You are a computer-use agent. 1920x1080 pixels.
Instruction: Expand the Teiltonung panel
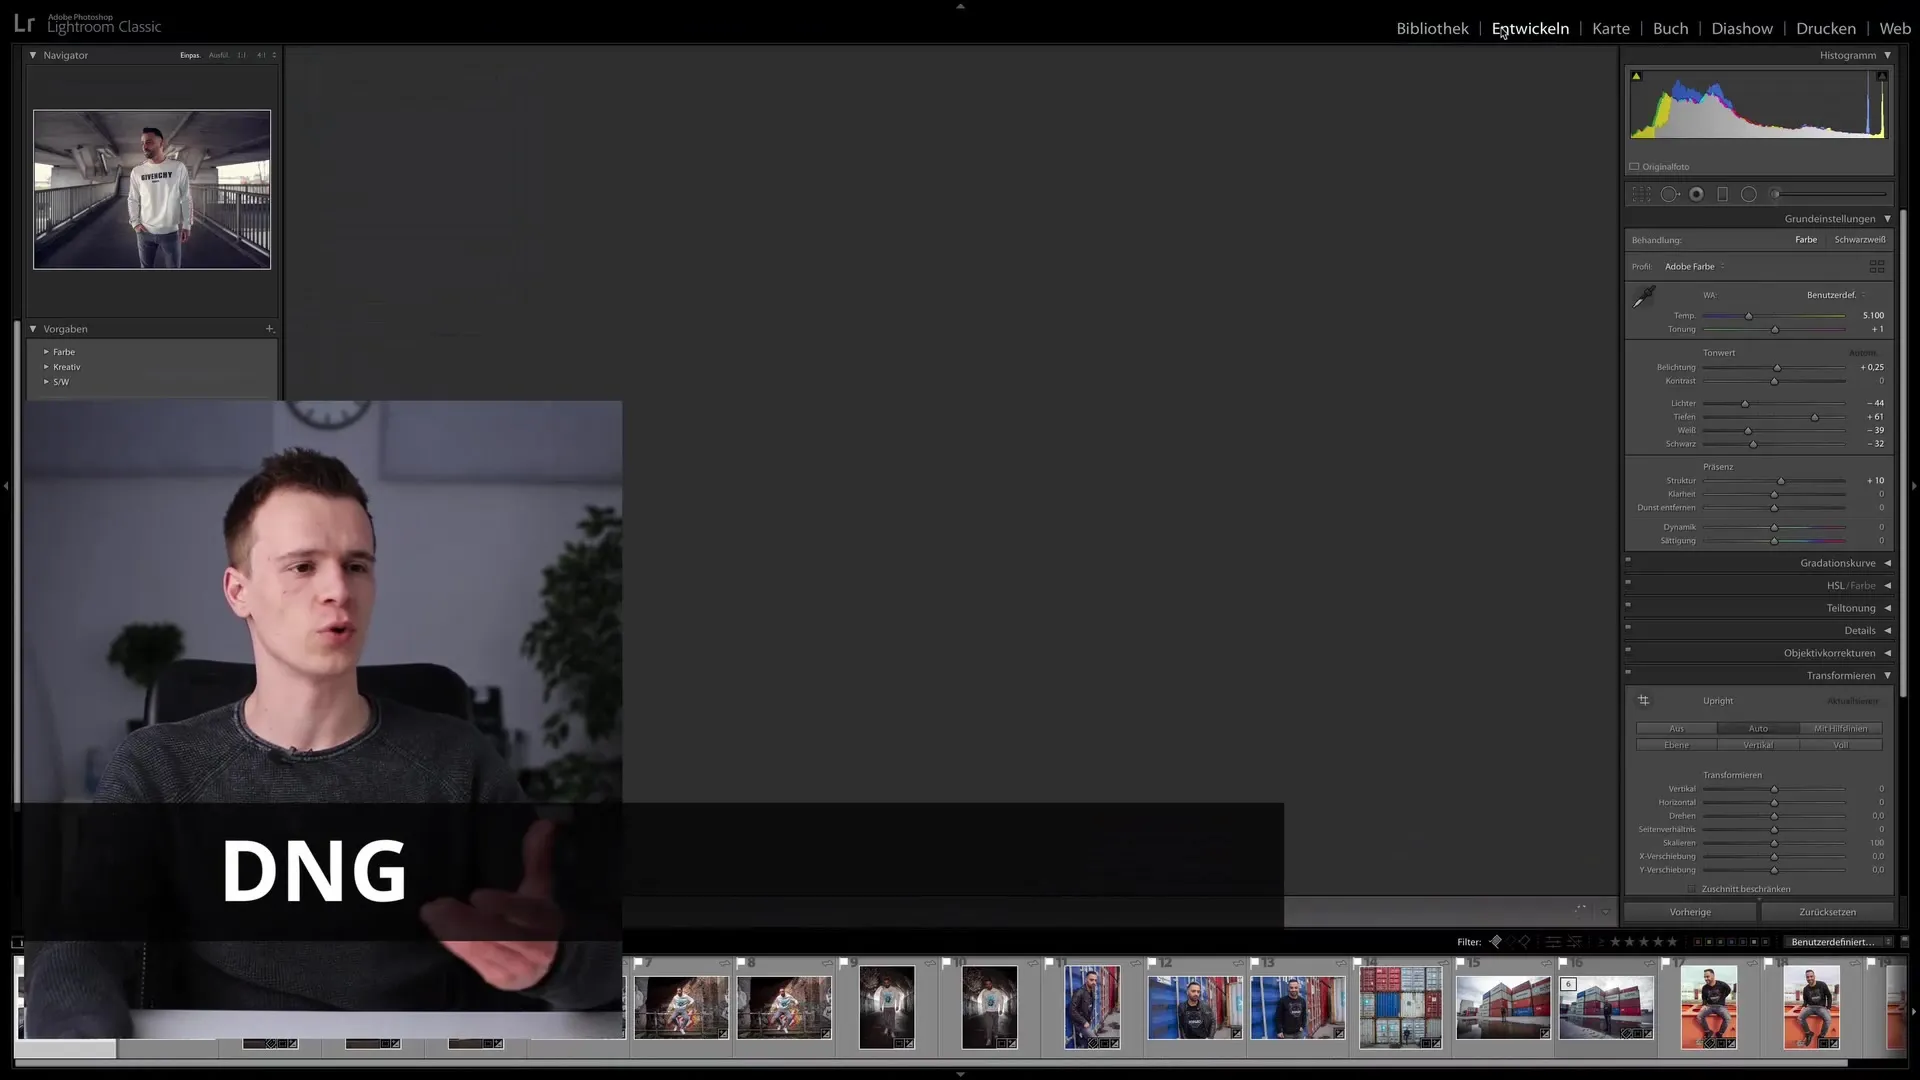tap(1887, 608)
